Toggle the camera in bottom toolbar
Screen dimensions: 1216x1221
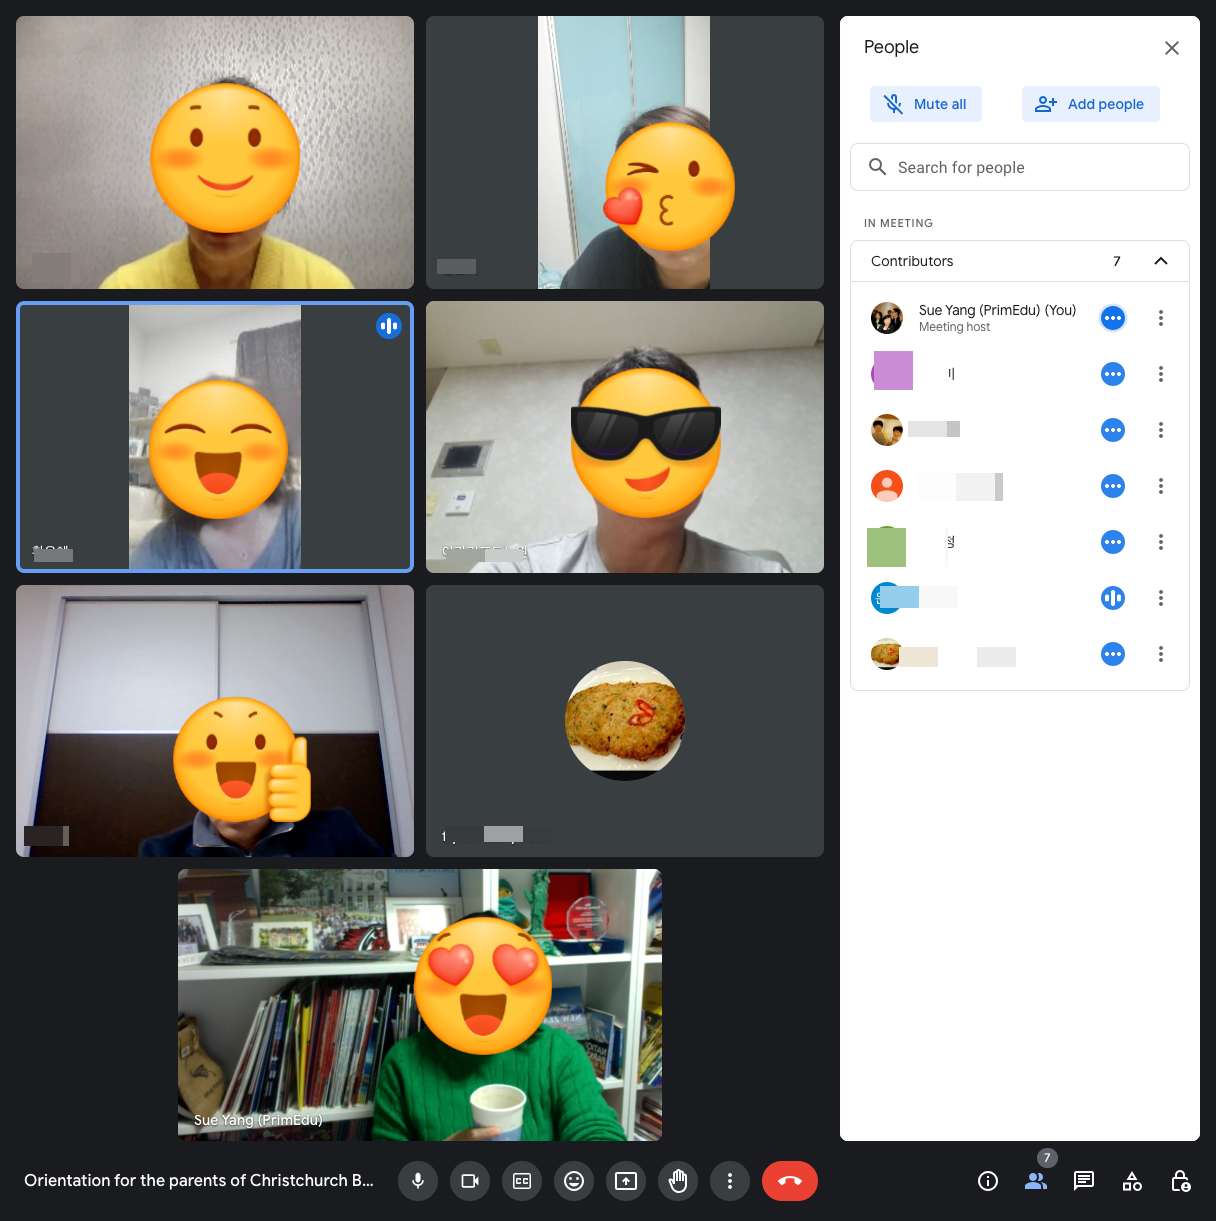[x=470, y=1181]
